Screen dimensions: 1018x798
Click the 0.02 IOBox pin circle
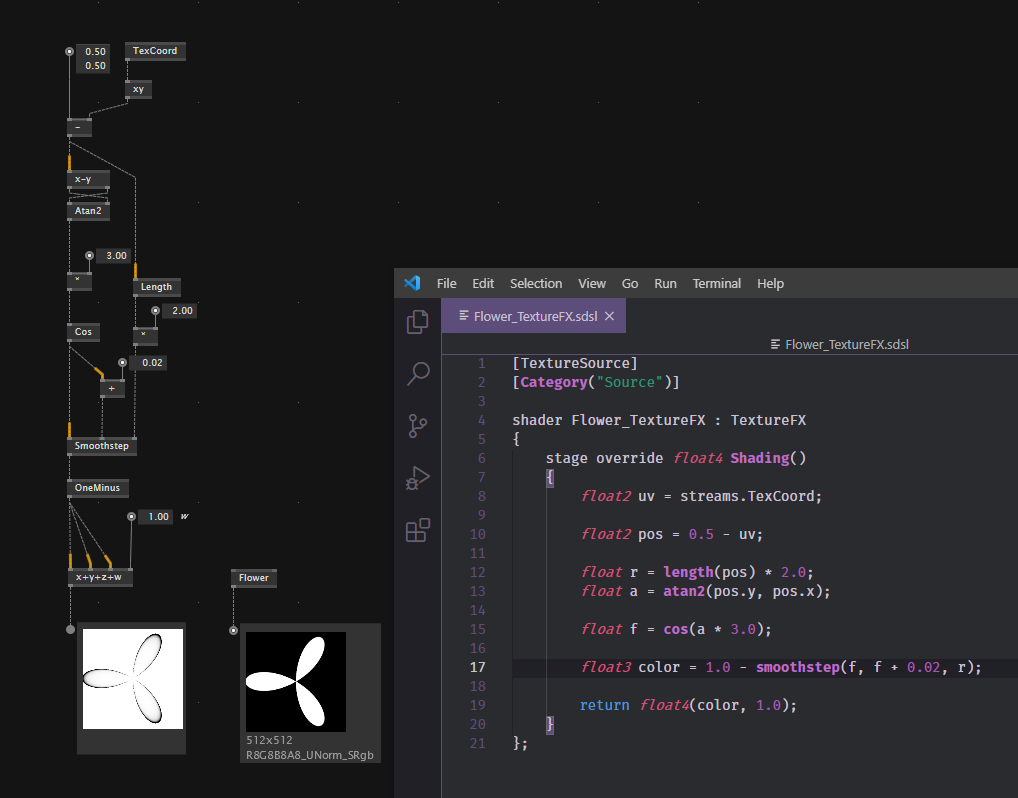[122, 363]
